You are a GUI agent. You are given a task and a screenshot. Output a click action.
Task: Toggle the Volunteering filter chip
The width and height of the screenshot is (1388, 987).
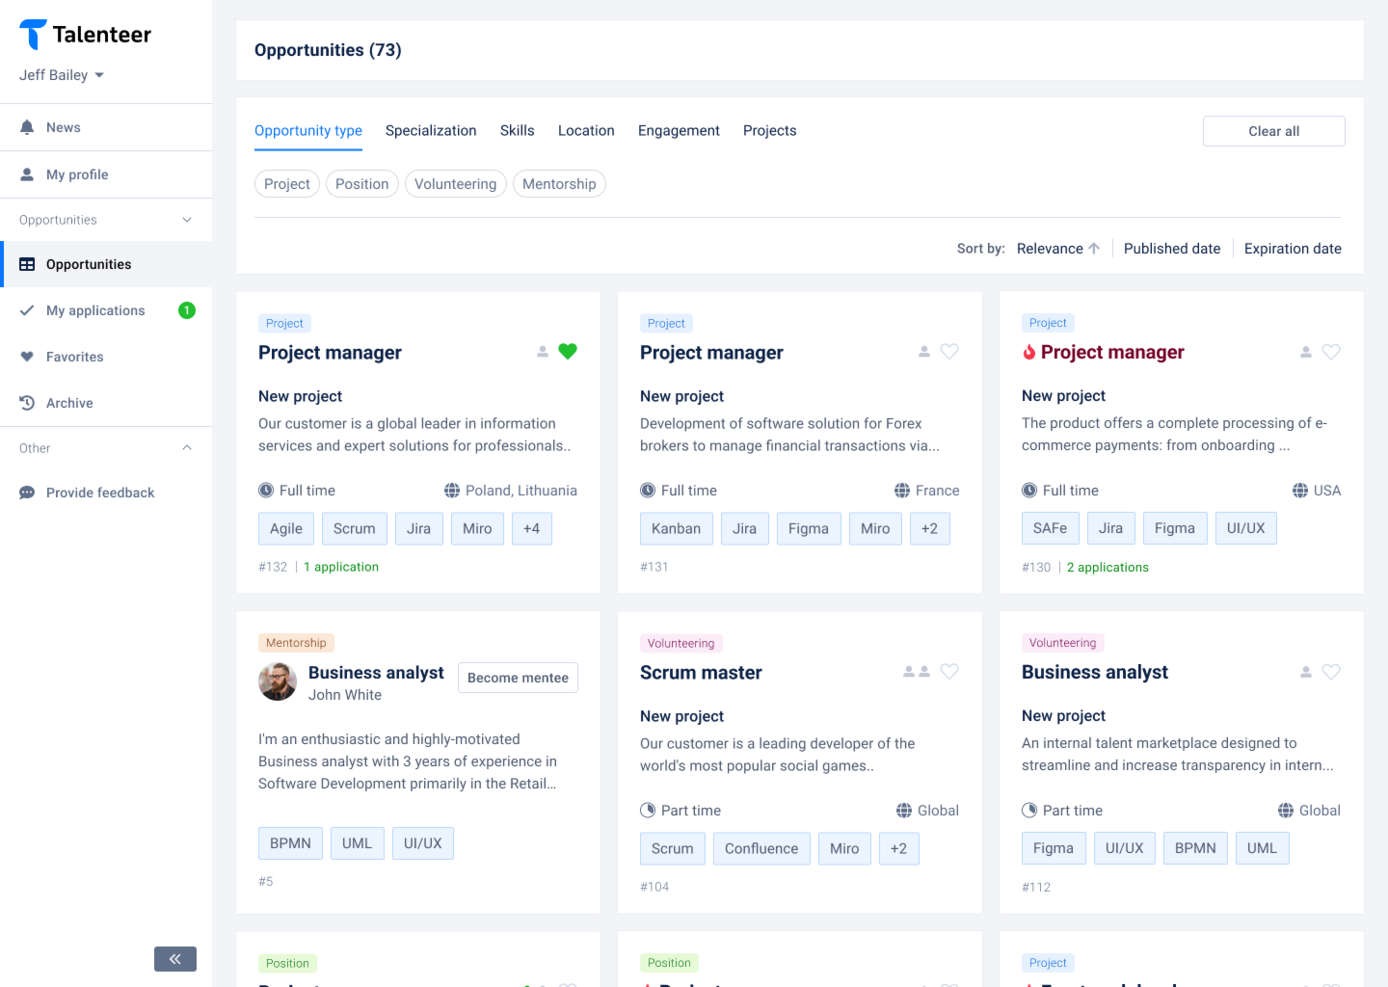(x=455, y=184)
